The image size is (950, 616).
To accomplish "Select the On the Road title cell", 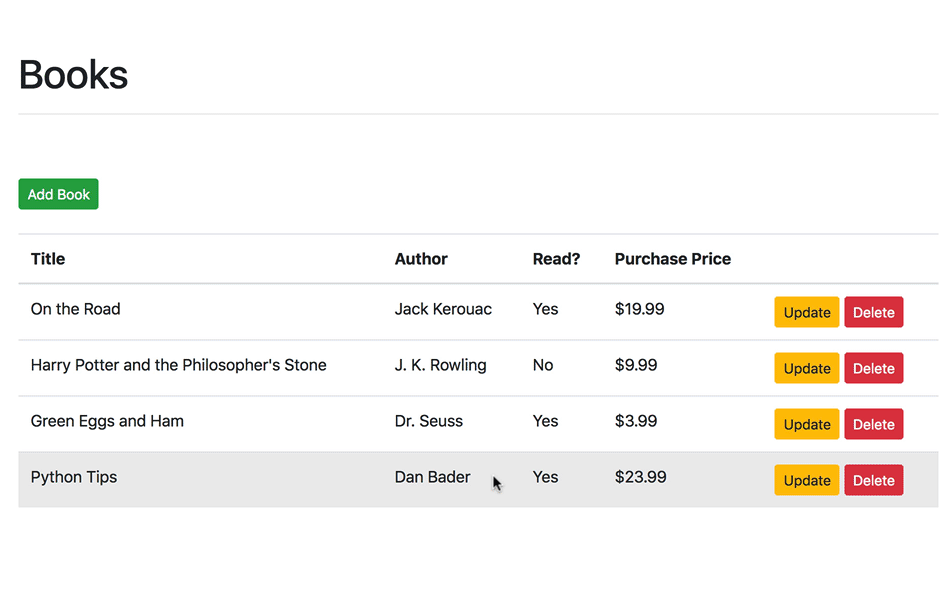I will [x=76, y=309].
